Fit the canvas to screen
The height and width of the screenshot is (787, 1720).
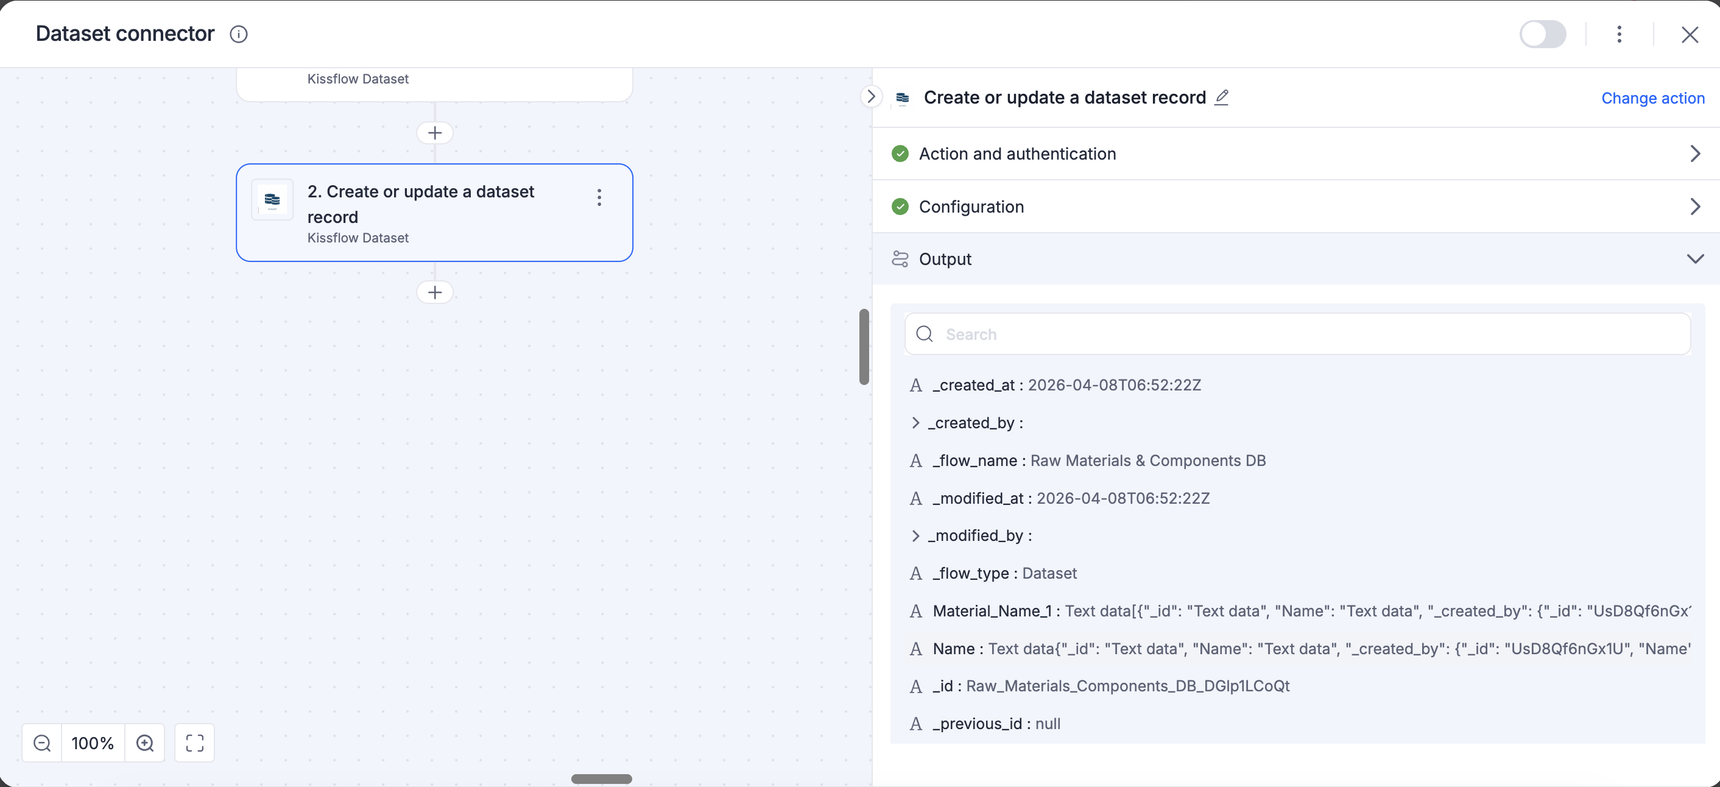click(x=195, y=743)
